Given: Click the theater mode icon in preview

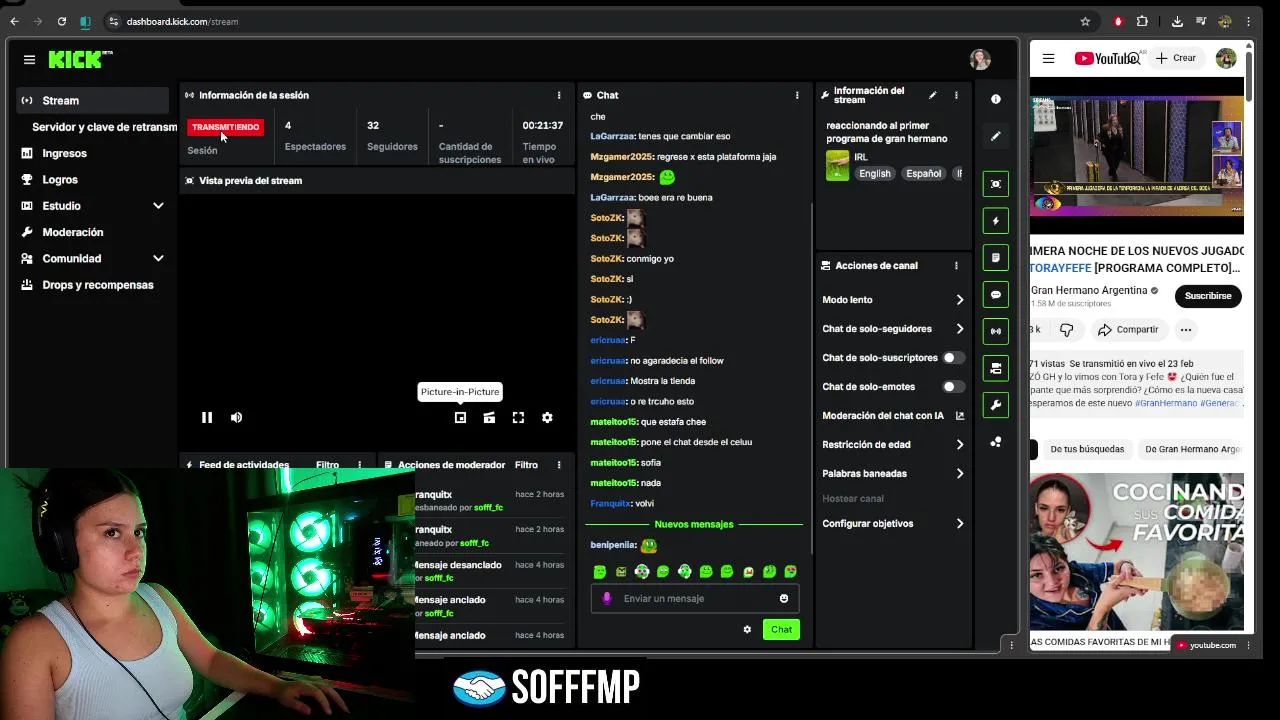Looking at the screenshot, I should [x=489, y=418].
